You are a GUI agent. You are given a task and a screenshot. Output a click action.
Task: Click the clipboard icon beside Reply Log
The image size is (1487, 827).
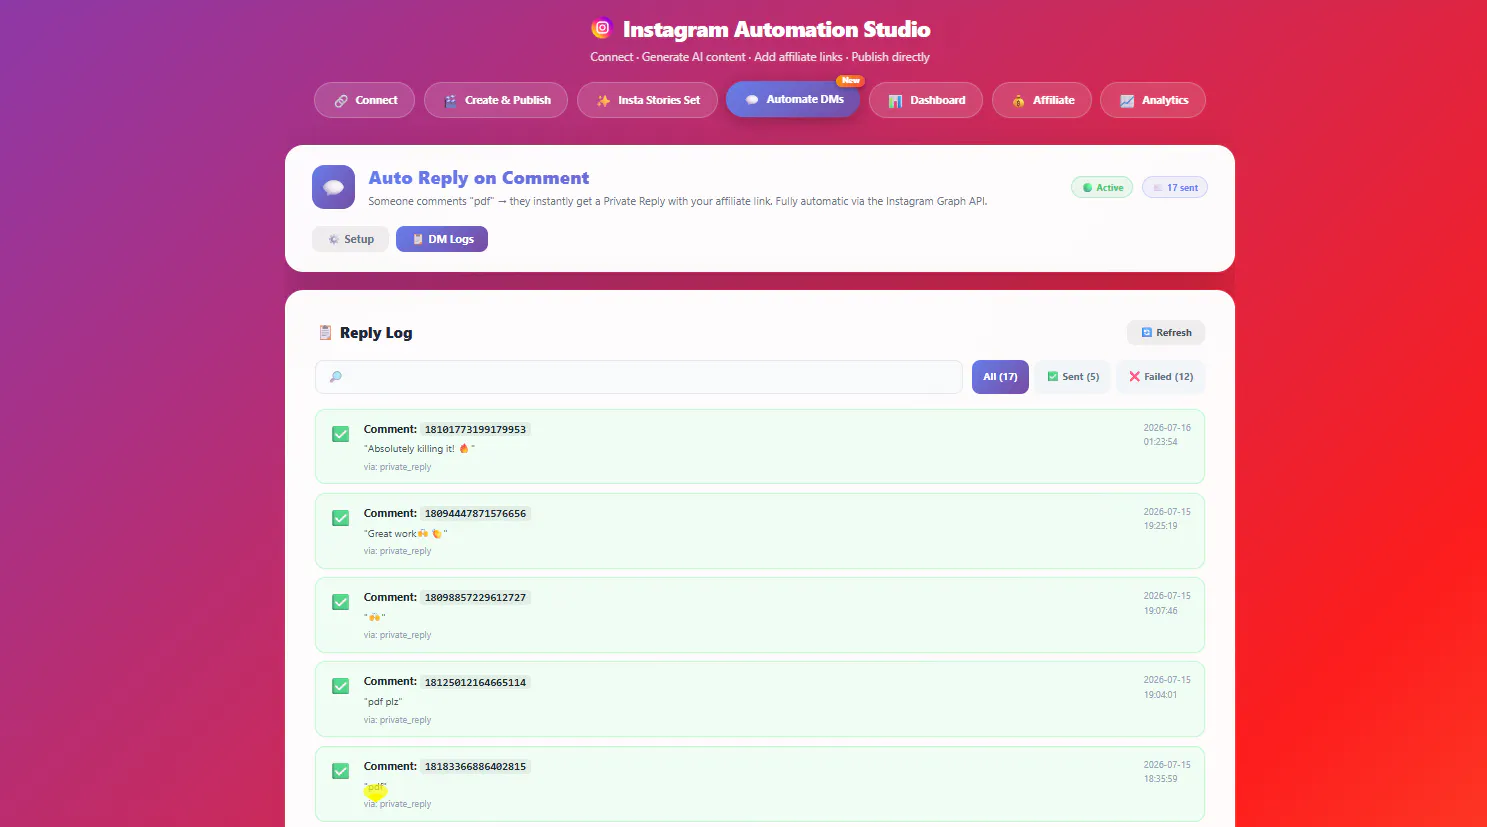point(325,333)
